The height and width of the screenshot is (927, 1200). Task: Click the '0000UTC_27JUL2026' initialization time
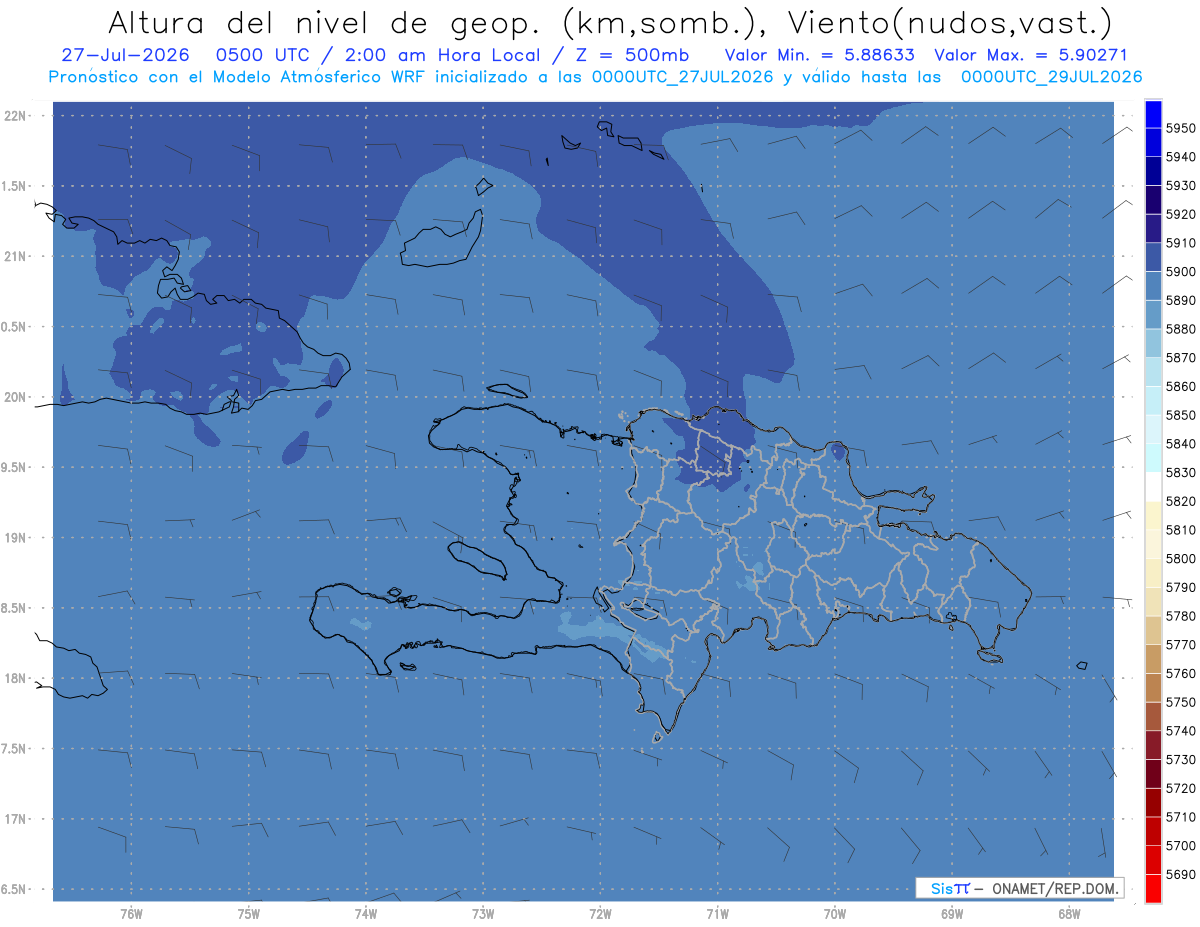click(x=683, y=77)
